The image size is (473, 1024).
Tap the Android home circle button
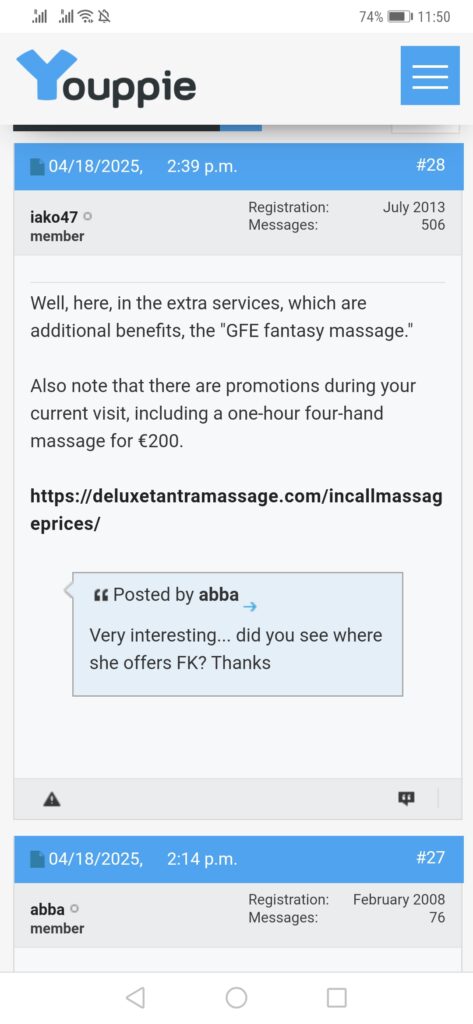point(236,997)
